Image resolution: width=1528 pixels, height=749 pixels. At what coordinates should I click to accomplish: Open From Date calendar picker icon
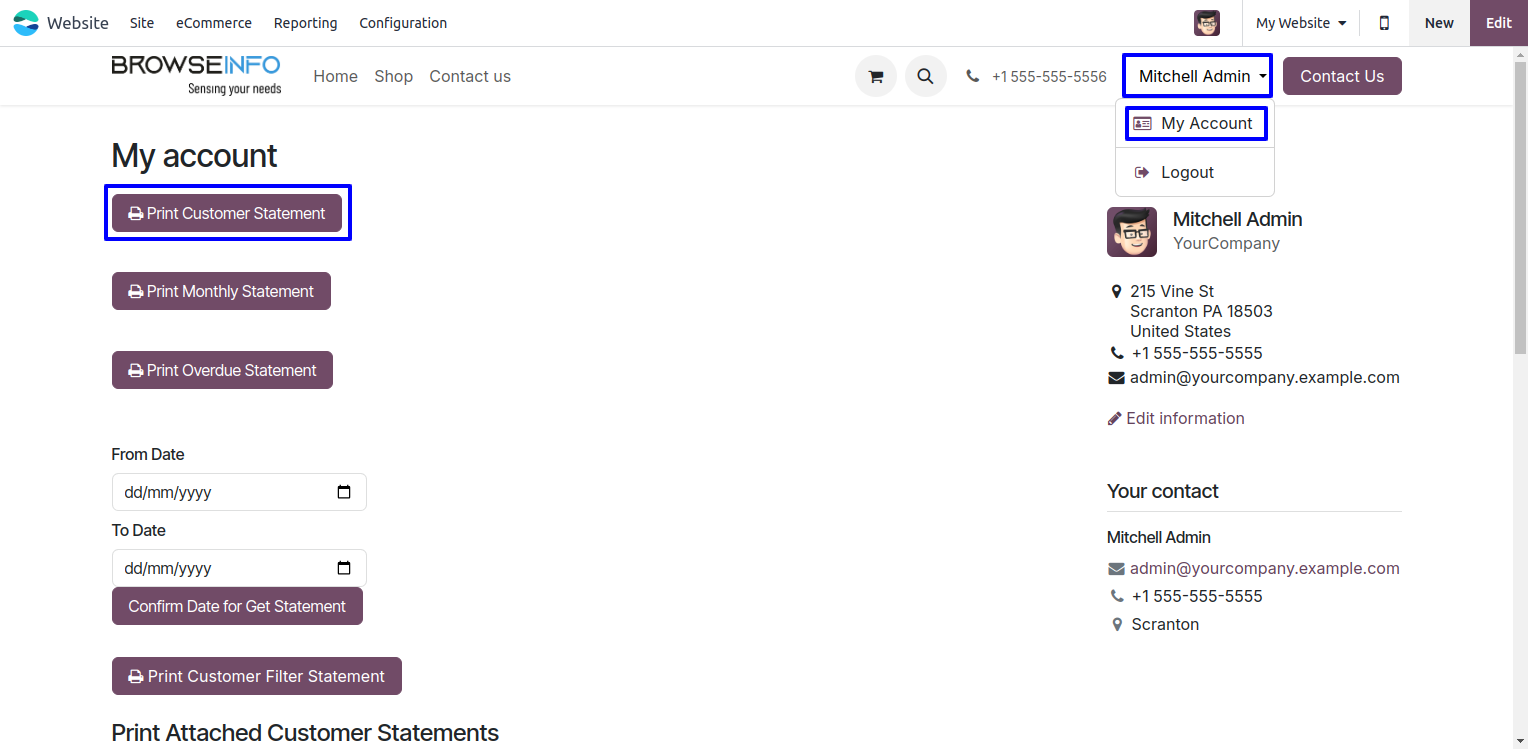pyautogui.click(x=344, y=492)
